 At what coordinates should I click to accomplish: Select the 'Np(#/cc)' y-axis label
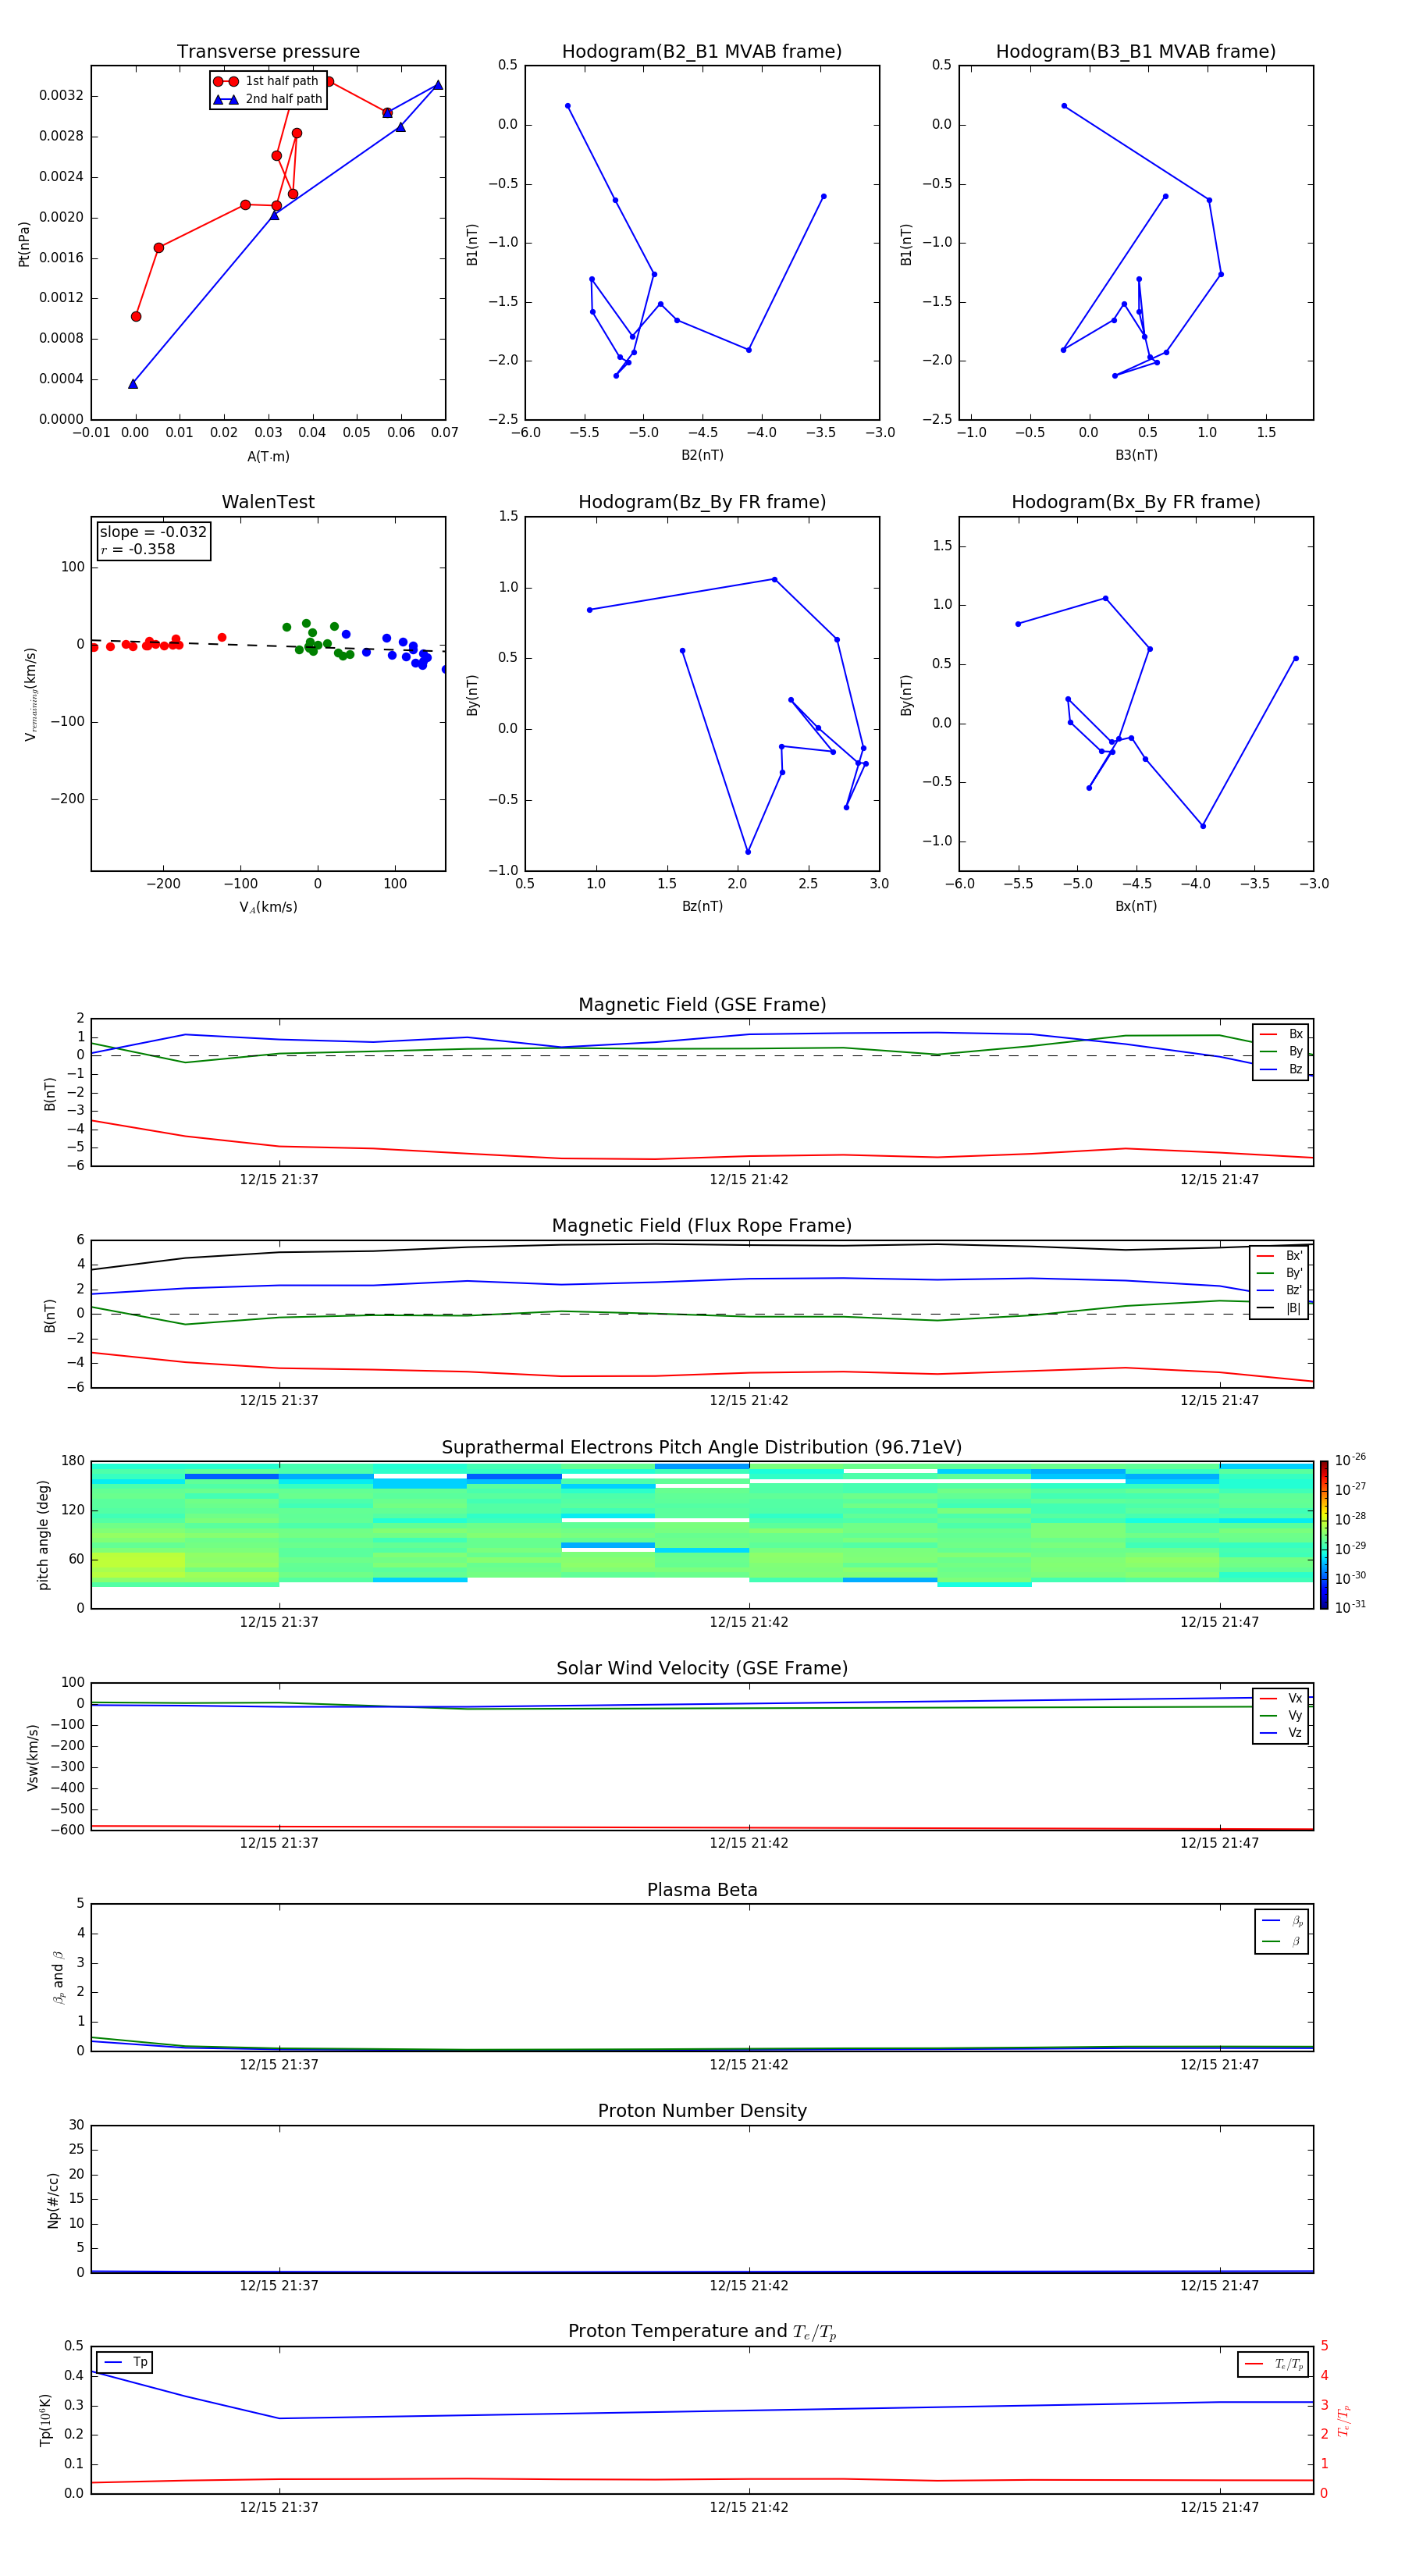pyautogui.click(x=53, y=2200)
